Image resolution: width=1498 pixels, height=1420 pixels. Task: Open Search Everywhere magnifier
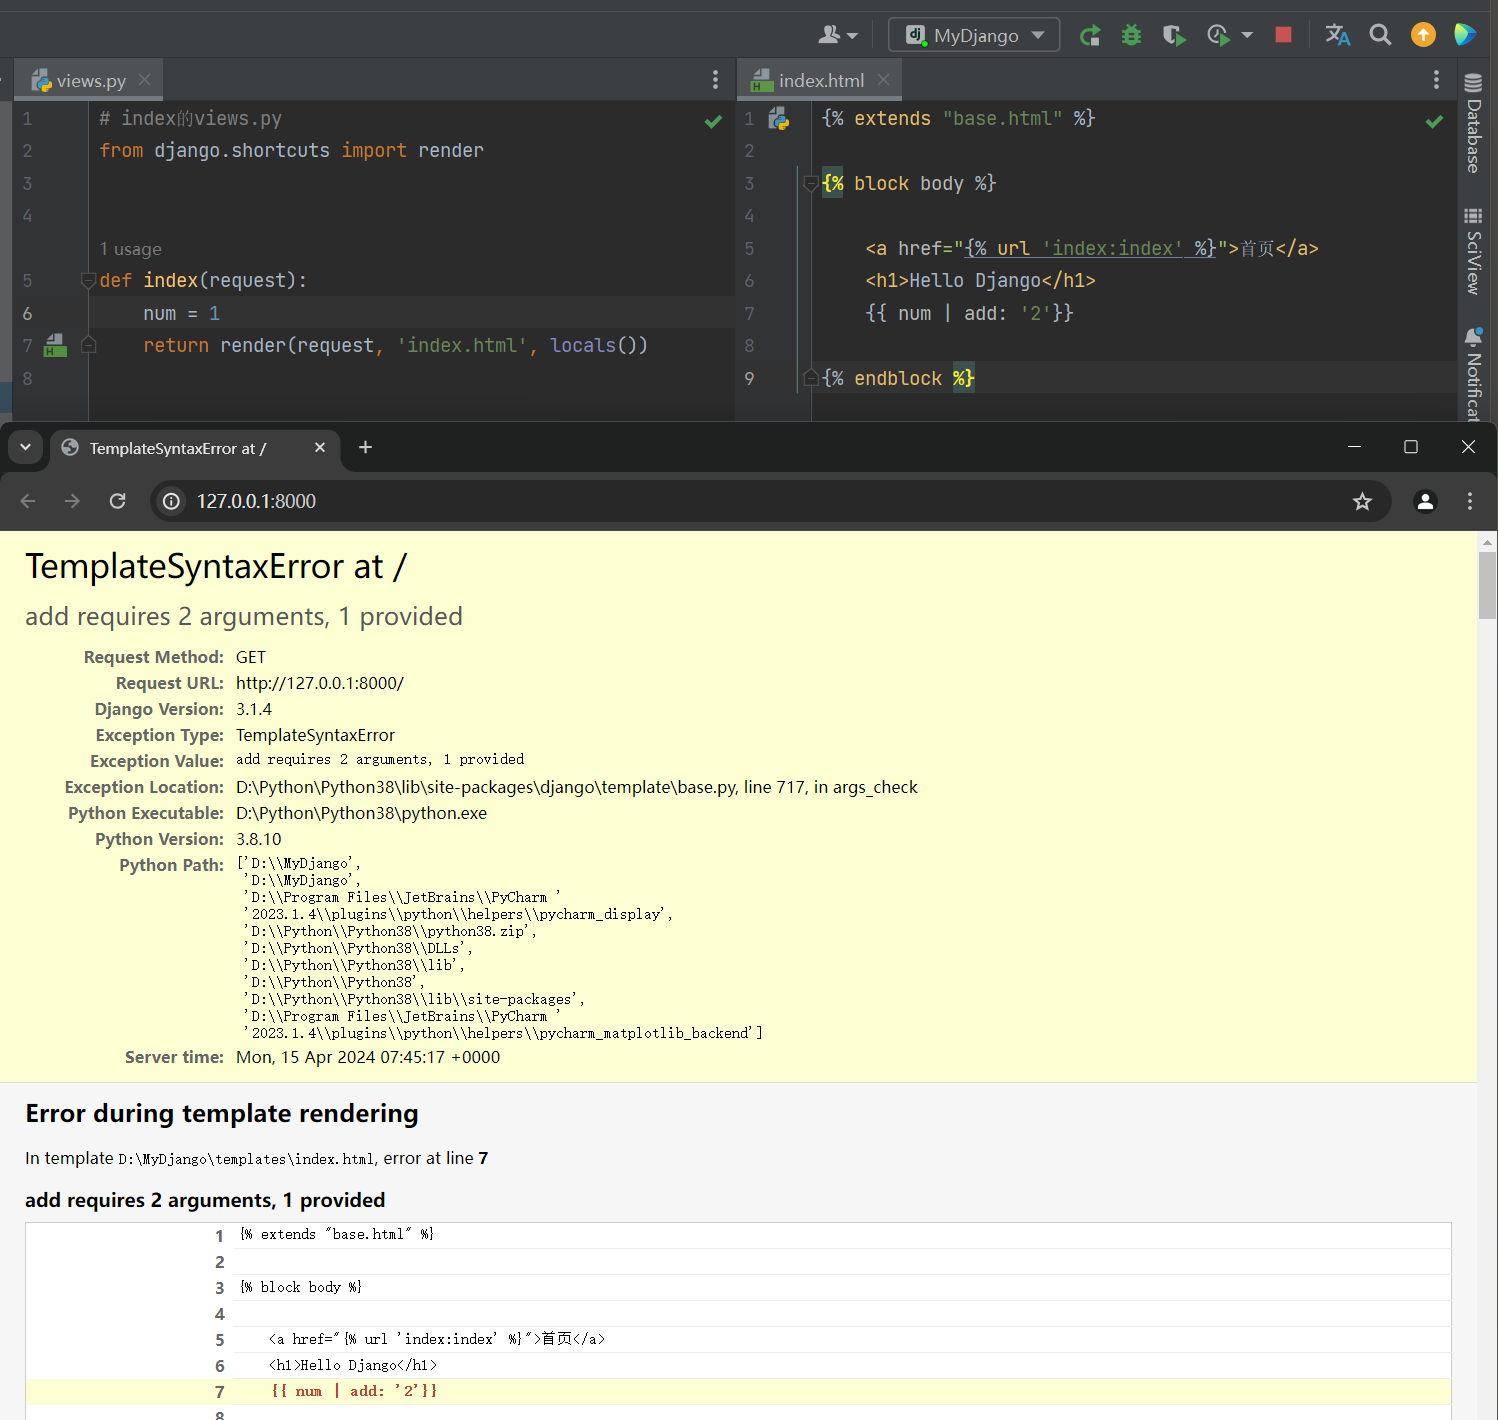[x=1380, y=35]
